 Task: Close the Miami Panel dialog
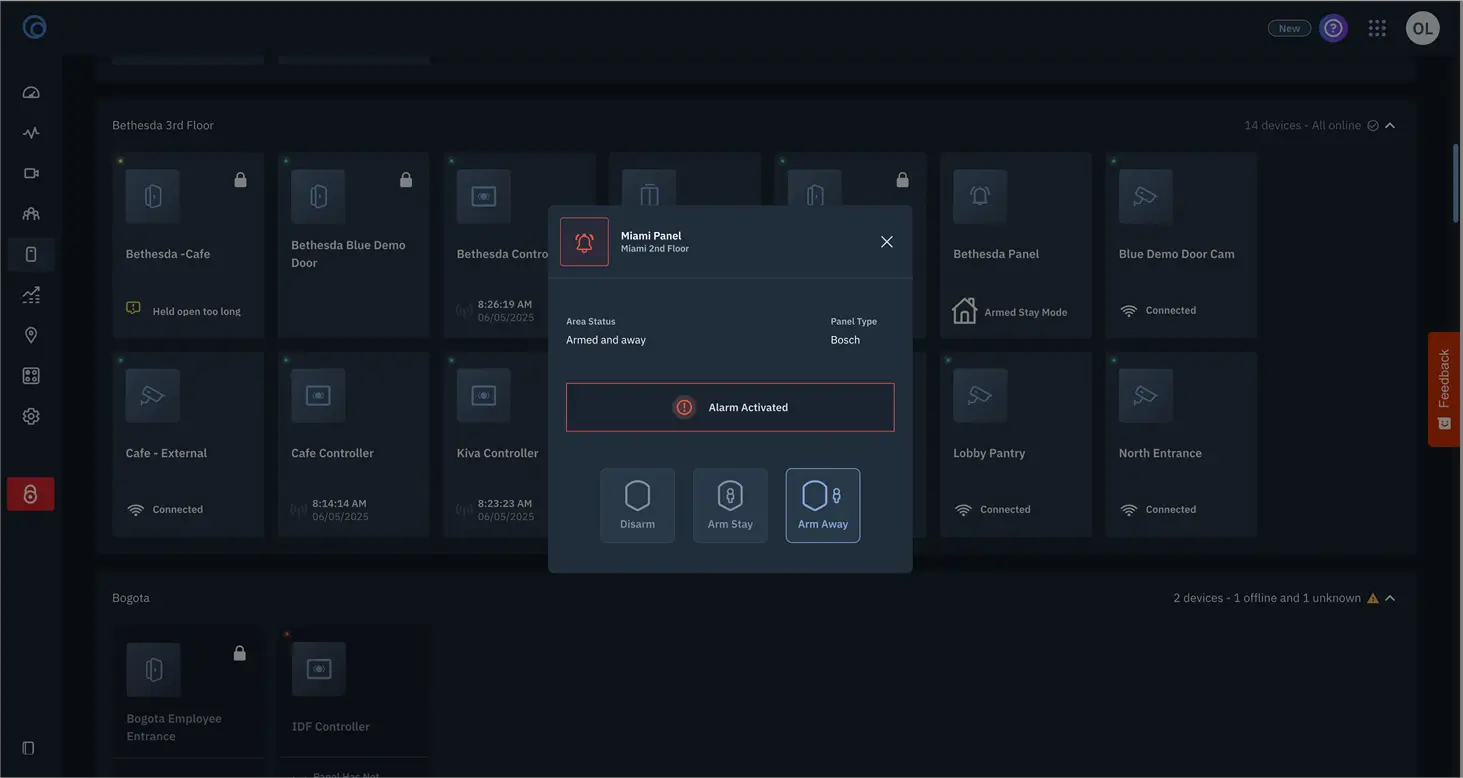(x=886, y=242)
